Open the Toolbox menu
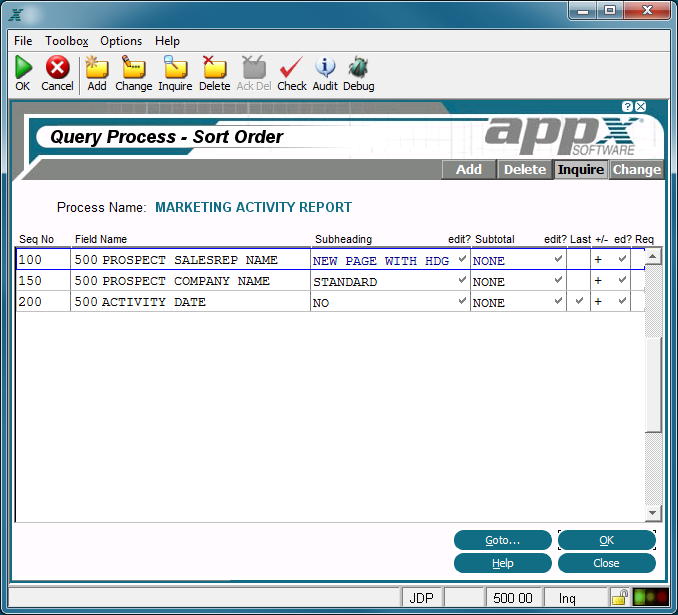The image size is (678, 615). 67,41
